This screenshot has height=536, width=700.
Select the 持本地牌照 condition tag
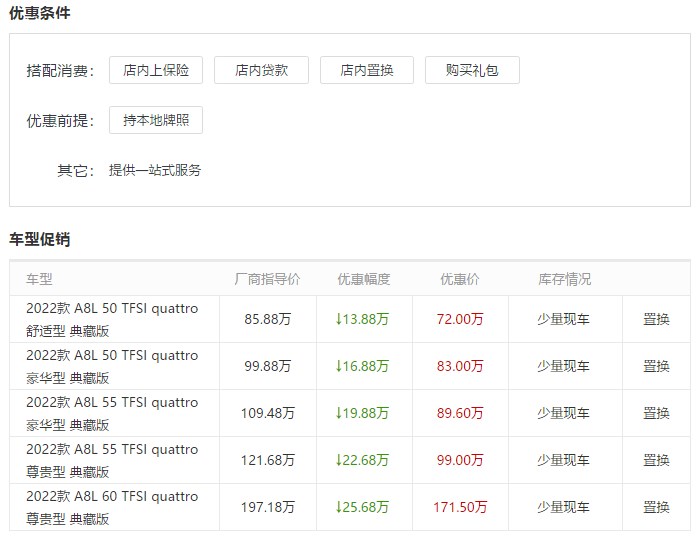pos(156,120)
